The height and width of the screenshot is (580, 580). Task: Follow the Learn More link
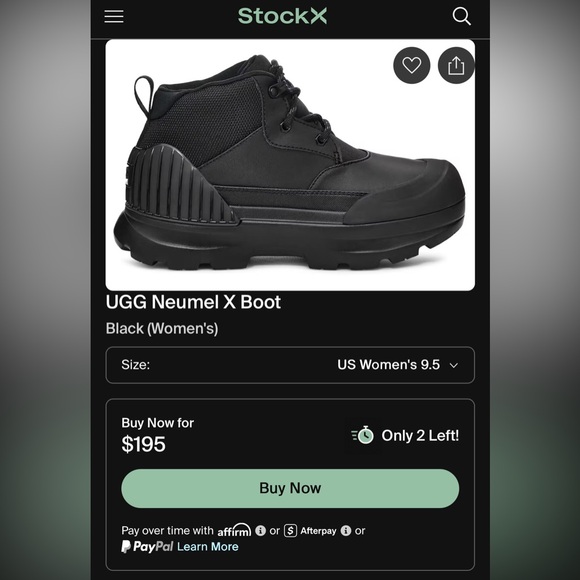[208, 547]
